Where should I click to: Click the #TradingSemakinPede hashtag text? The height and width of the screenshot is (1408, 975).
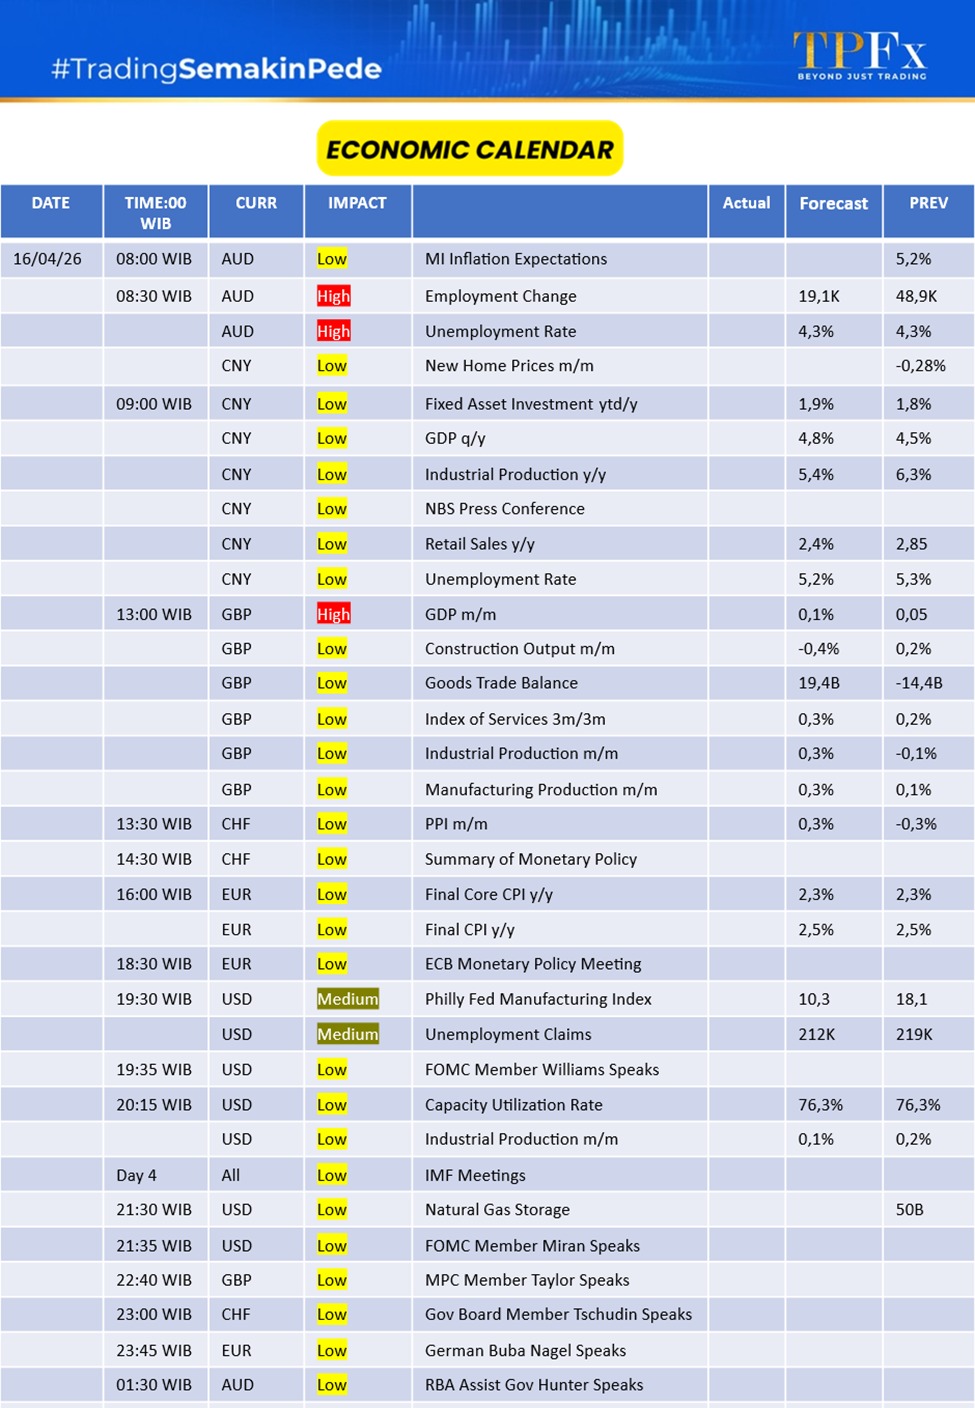[x=216, y=69]
